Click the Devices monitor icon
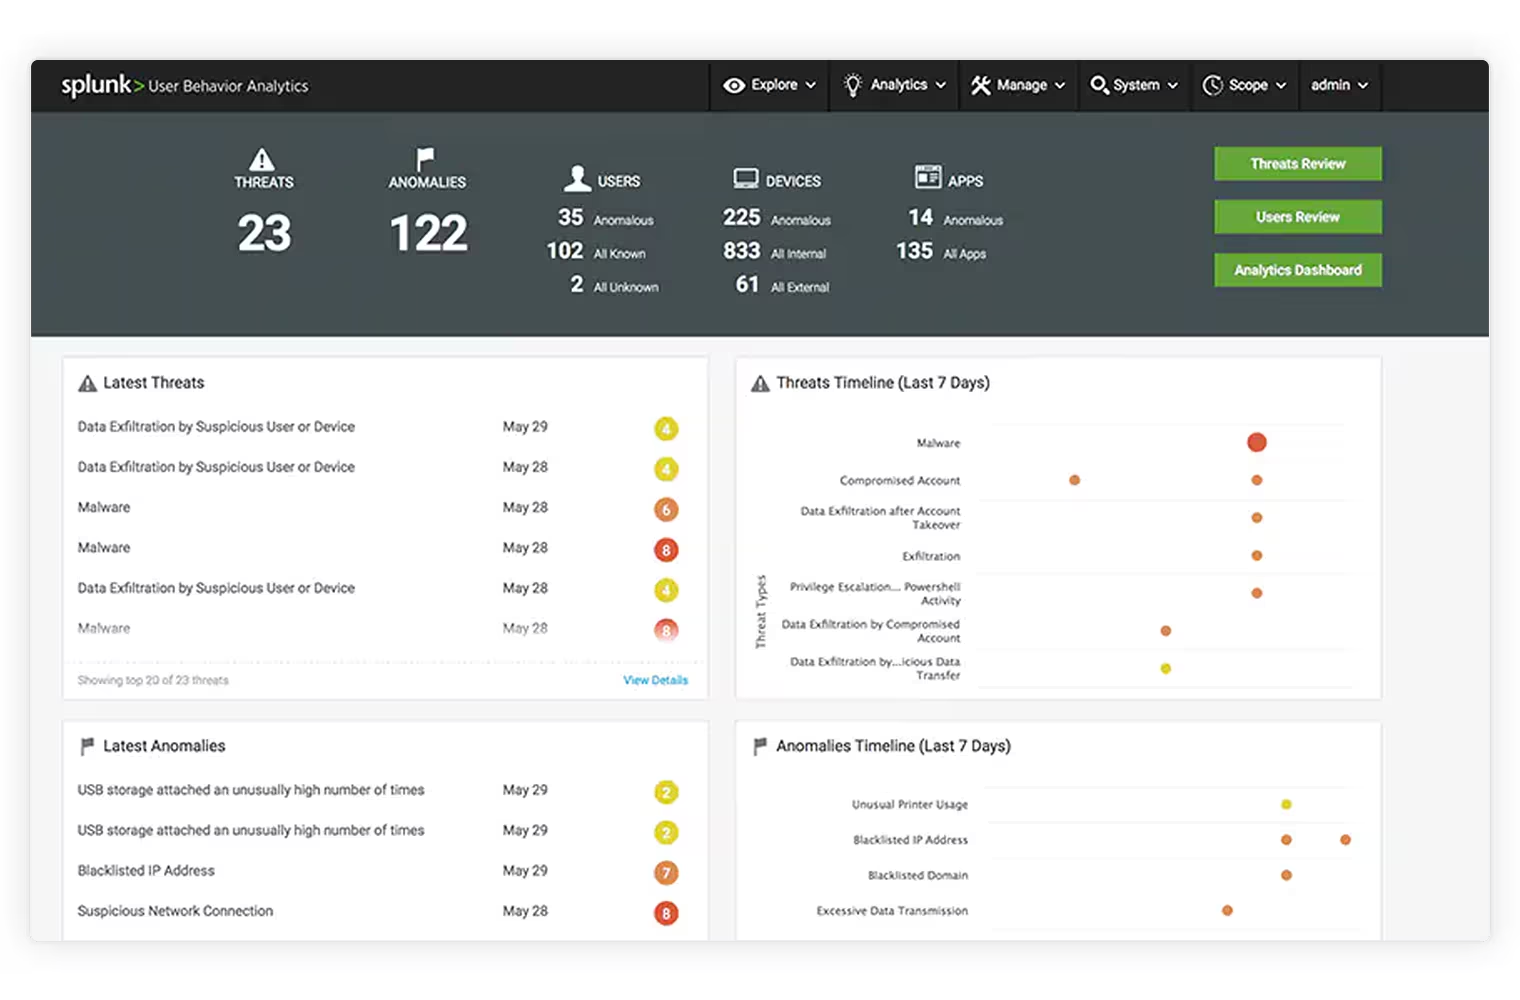Viewport: 1520px width, 1000px height. click(744, 177)
